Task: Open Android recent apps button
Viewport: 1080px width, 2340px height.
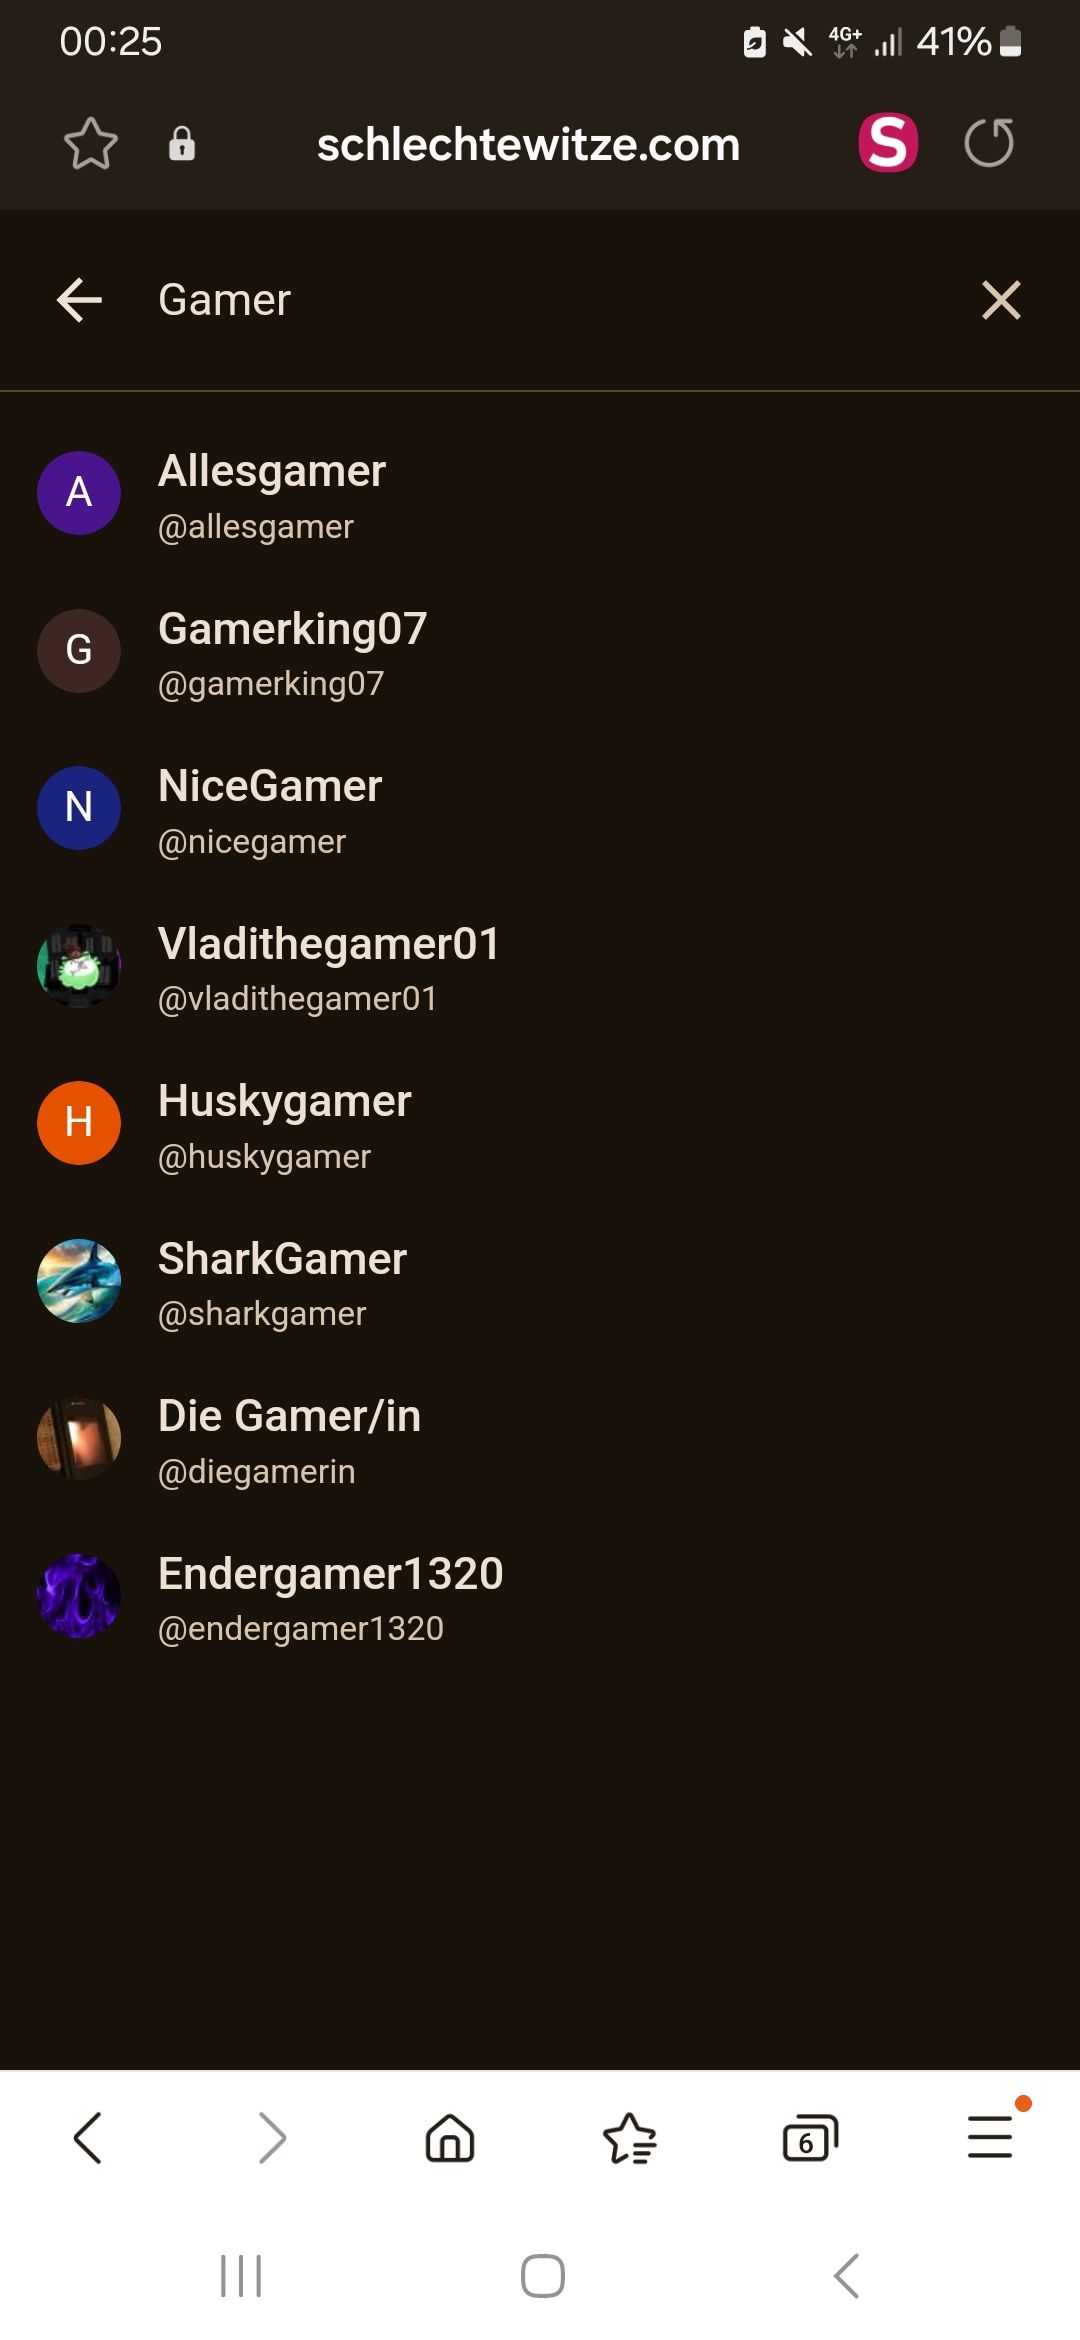Action: click(x=241, y=2276)
